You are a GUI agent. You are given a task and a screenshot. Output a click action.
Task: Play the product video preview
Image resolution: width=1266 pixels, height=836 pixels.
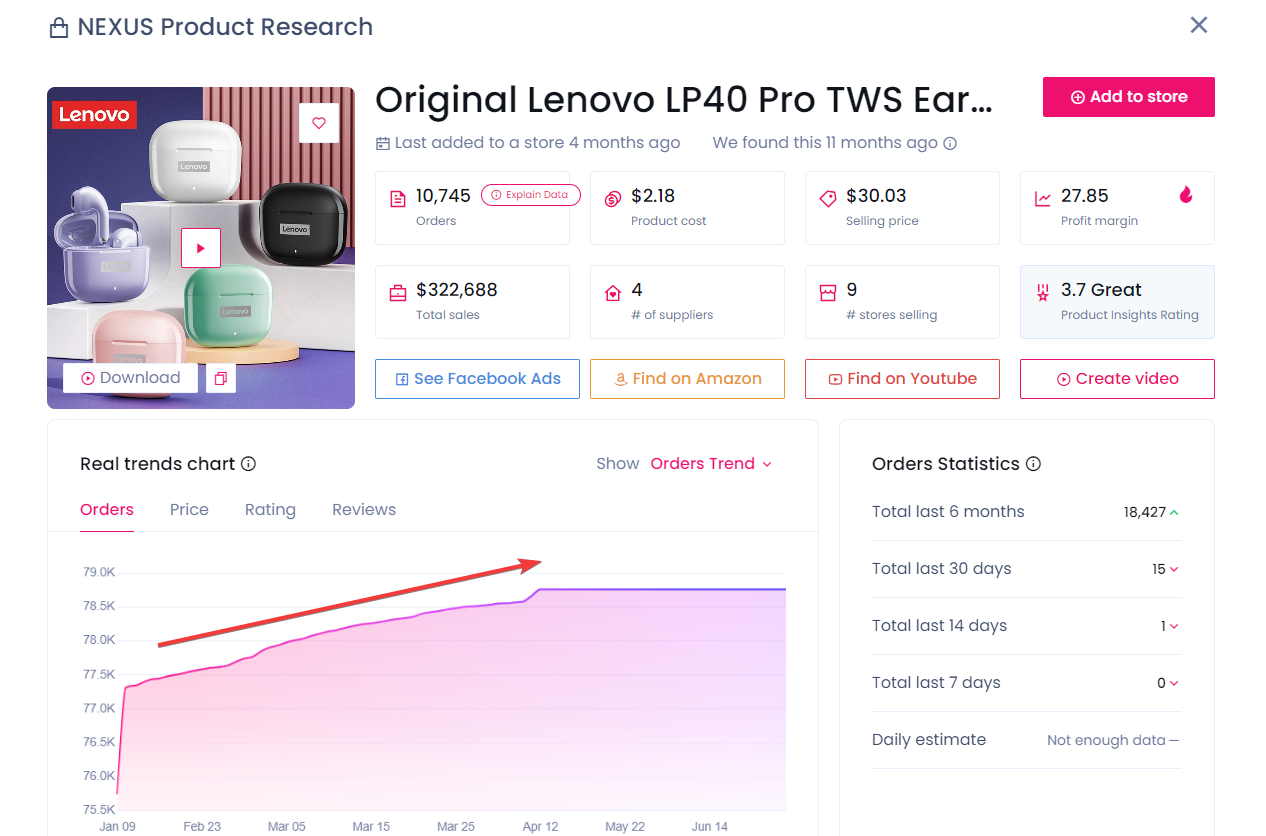[x=200, y=248]
